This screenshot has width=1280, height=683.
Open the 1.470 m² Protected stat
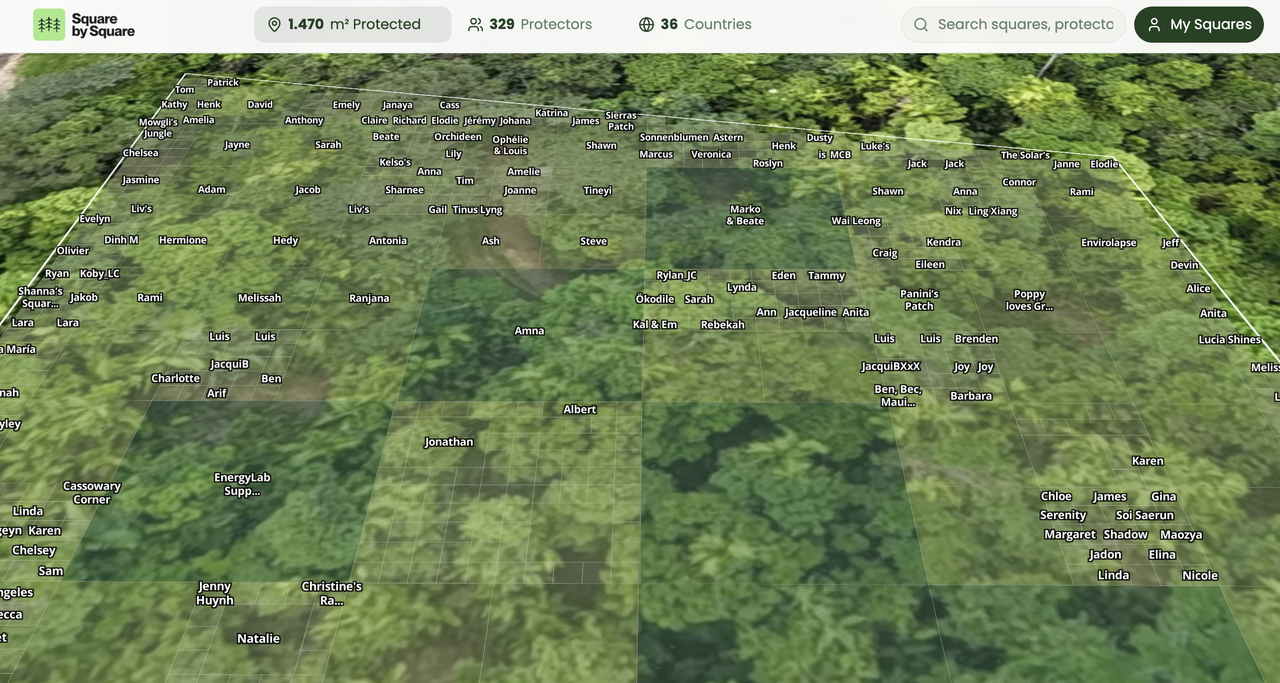pos(352,25)
